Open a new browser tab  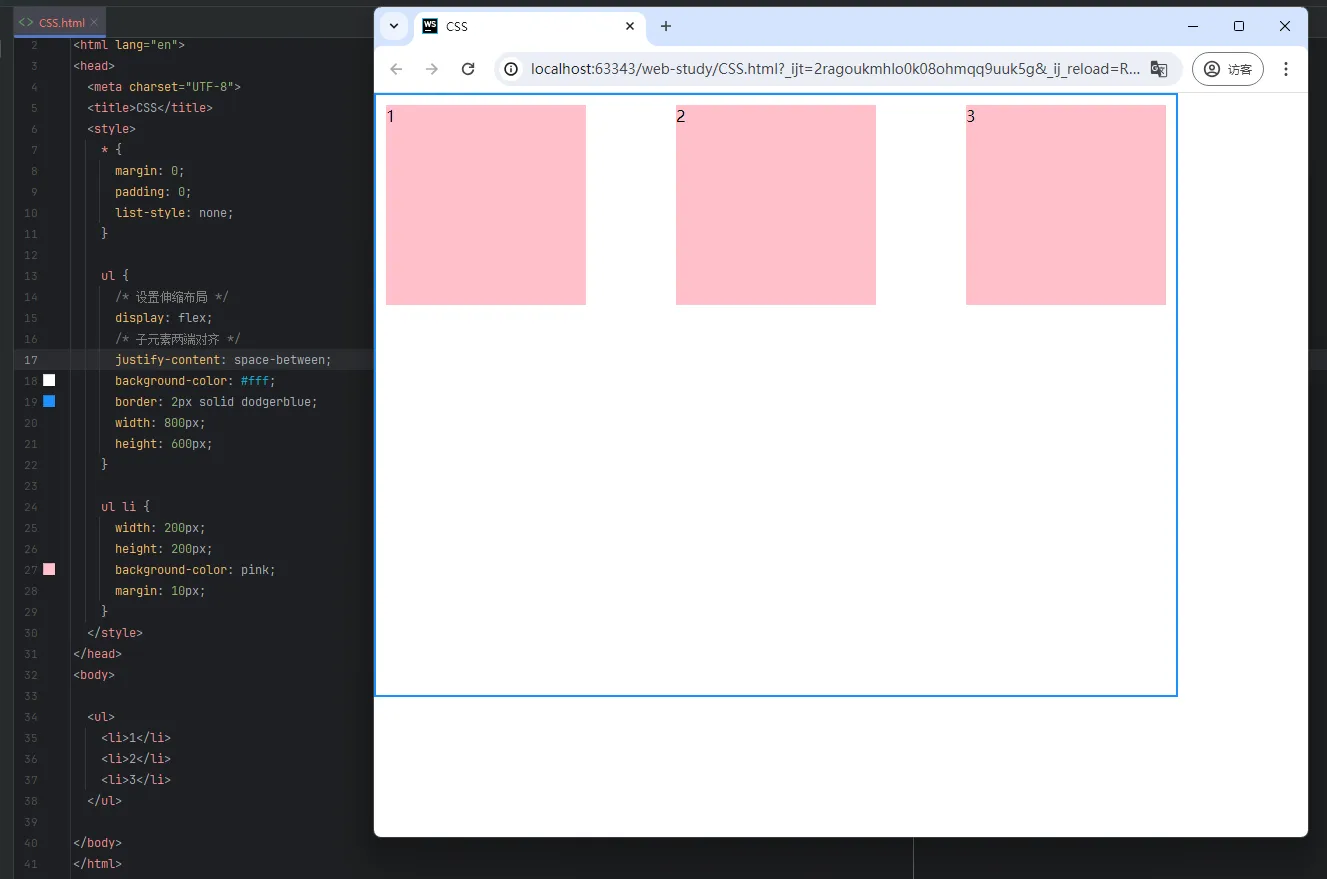(x=666, y=26)
